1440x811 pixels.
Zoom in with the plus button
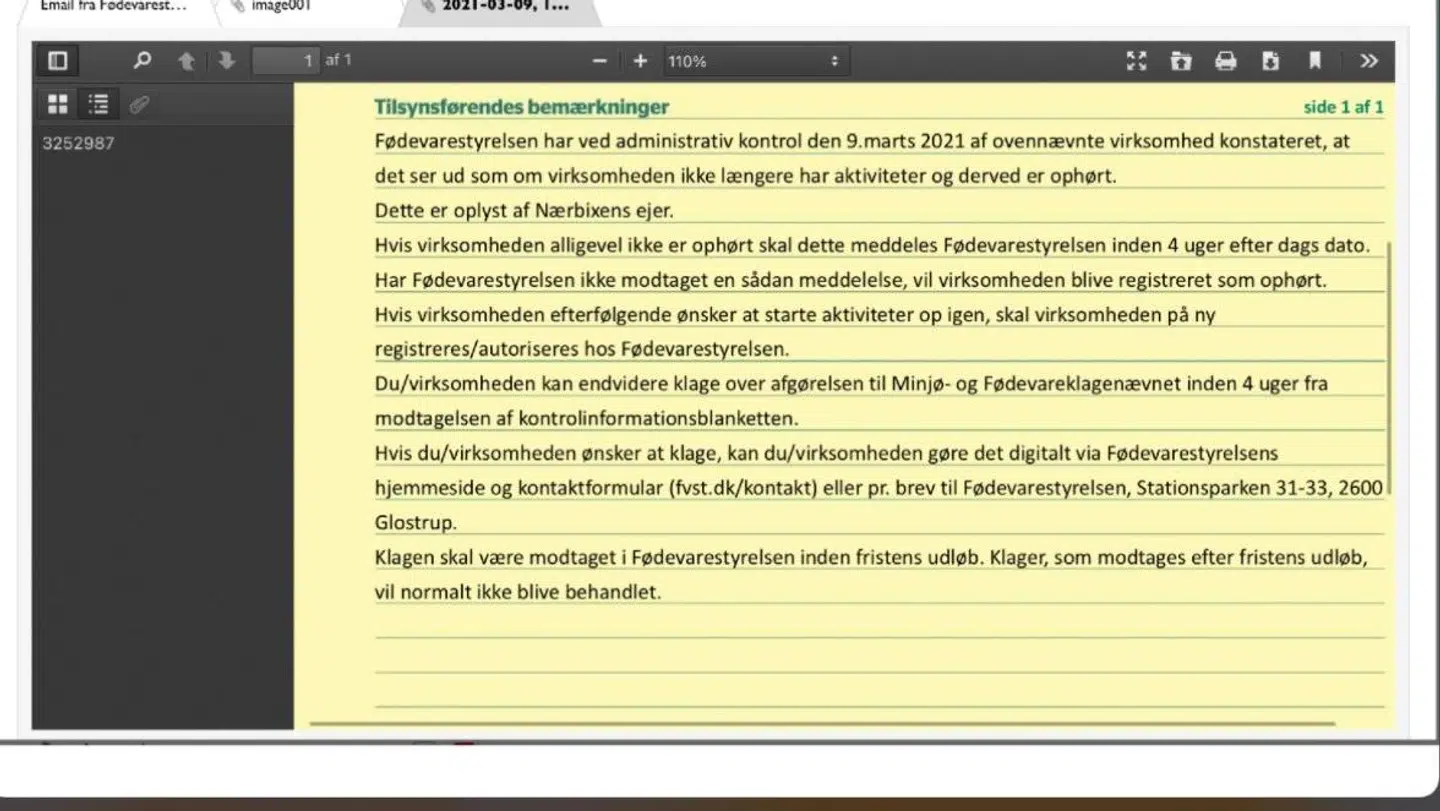(640, 61)
